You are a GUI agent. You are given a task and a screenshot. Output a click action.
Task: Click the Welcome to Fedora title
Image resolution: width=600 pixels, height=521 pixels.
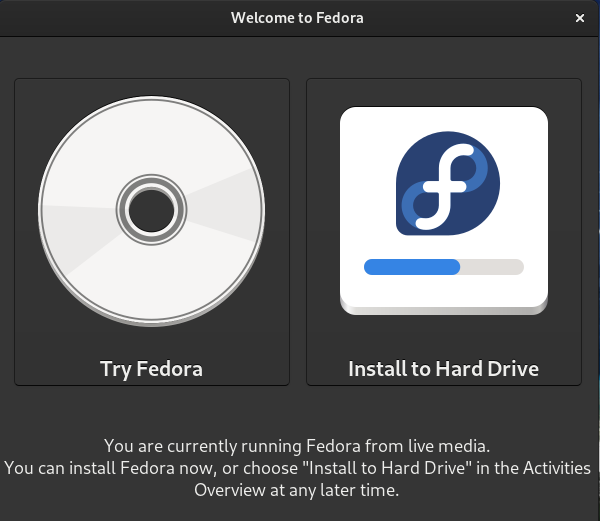[297, 18]
